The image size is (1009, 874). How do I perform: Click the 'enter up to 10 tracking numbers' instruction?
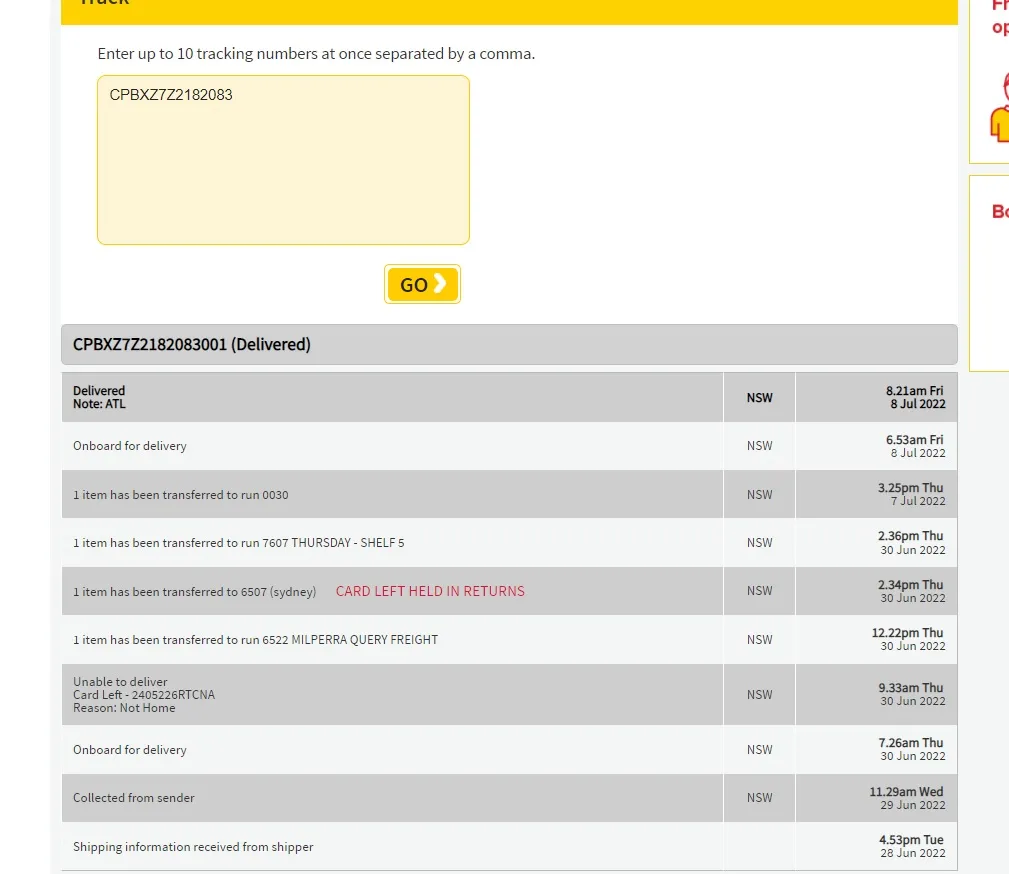pos(316,54)
